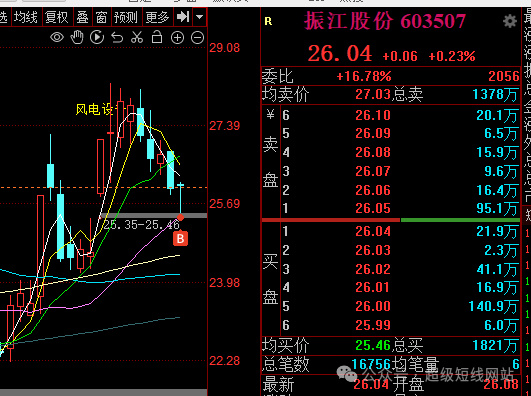
Task: Open the 复权 toolbar item
Action: click(57, 17)
